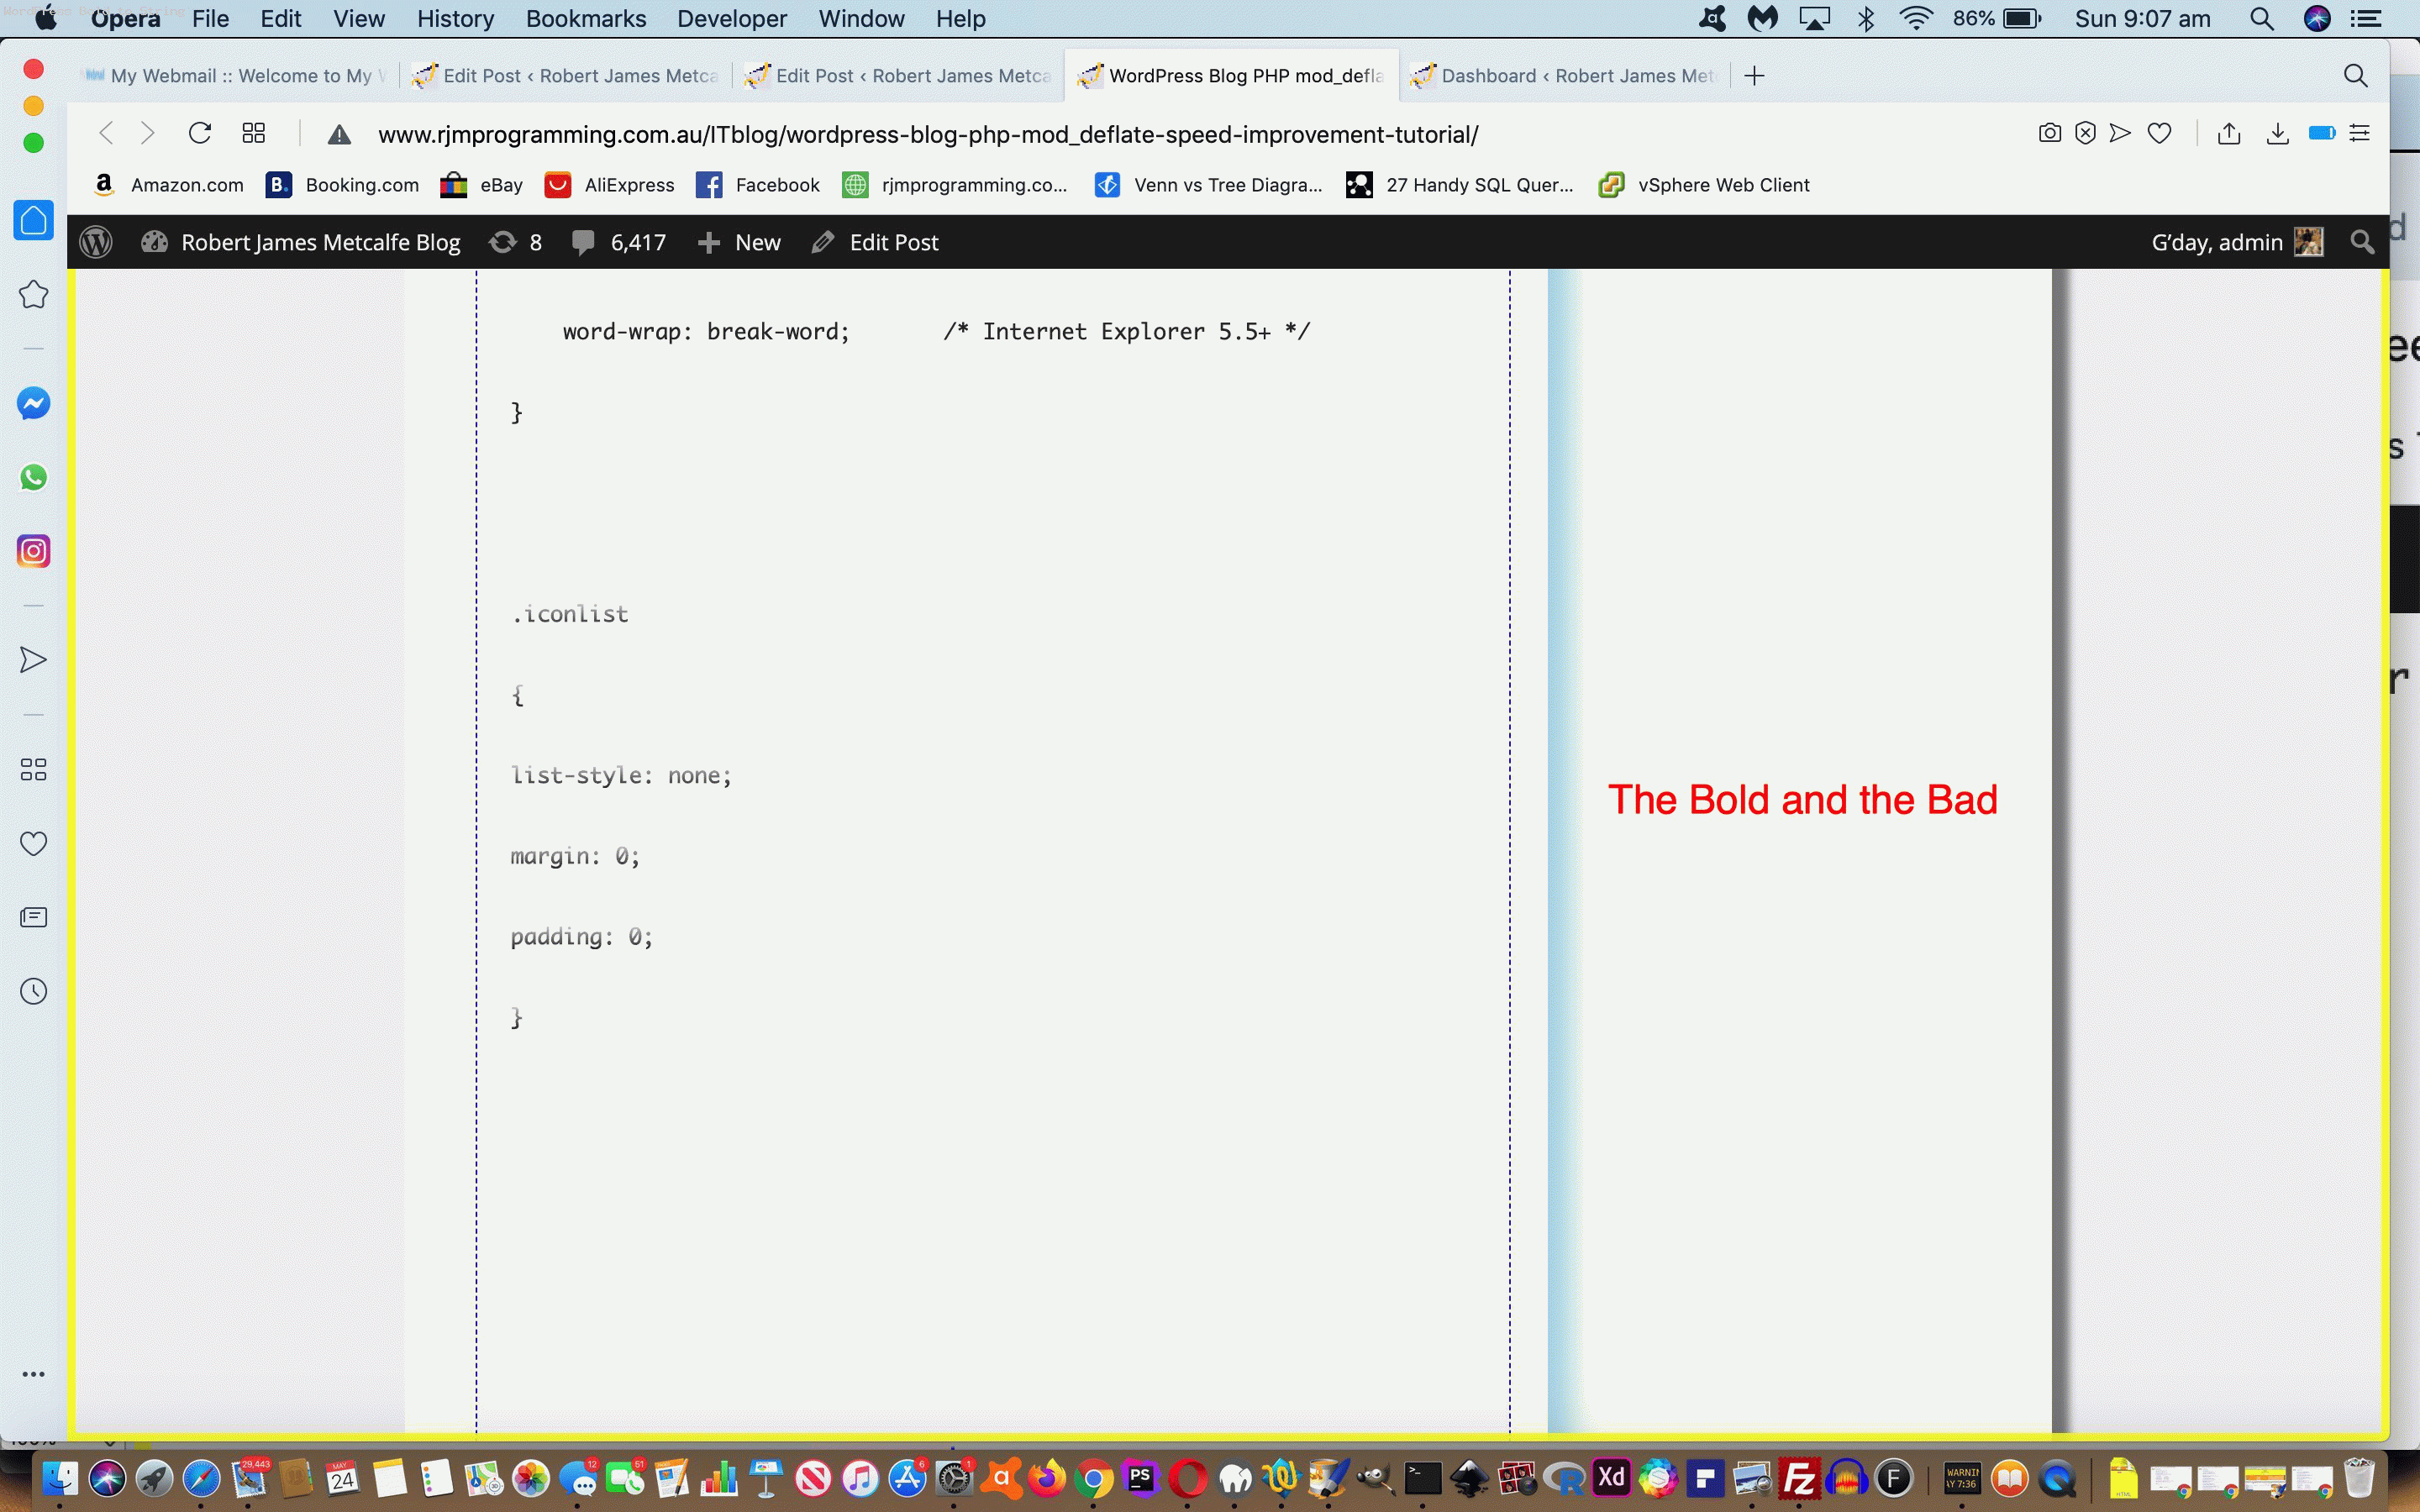Toggle the battery saver icon in the toolbar
Screen dimensions: 2420x1512
(x=2322, y=133)
